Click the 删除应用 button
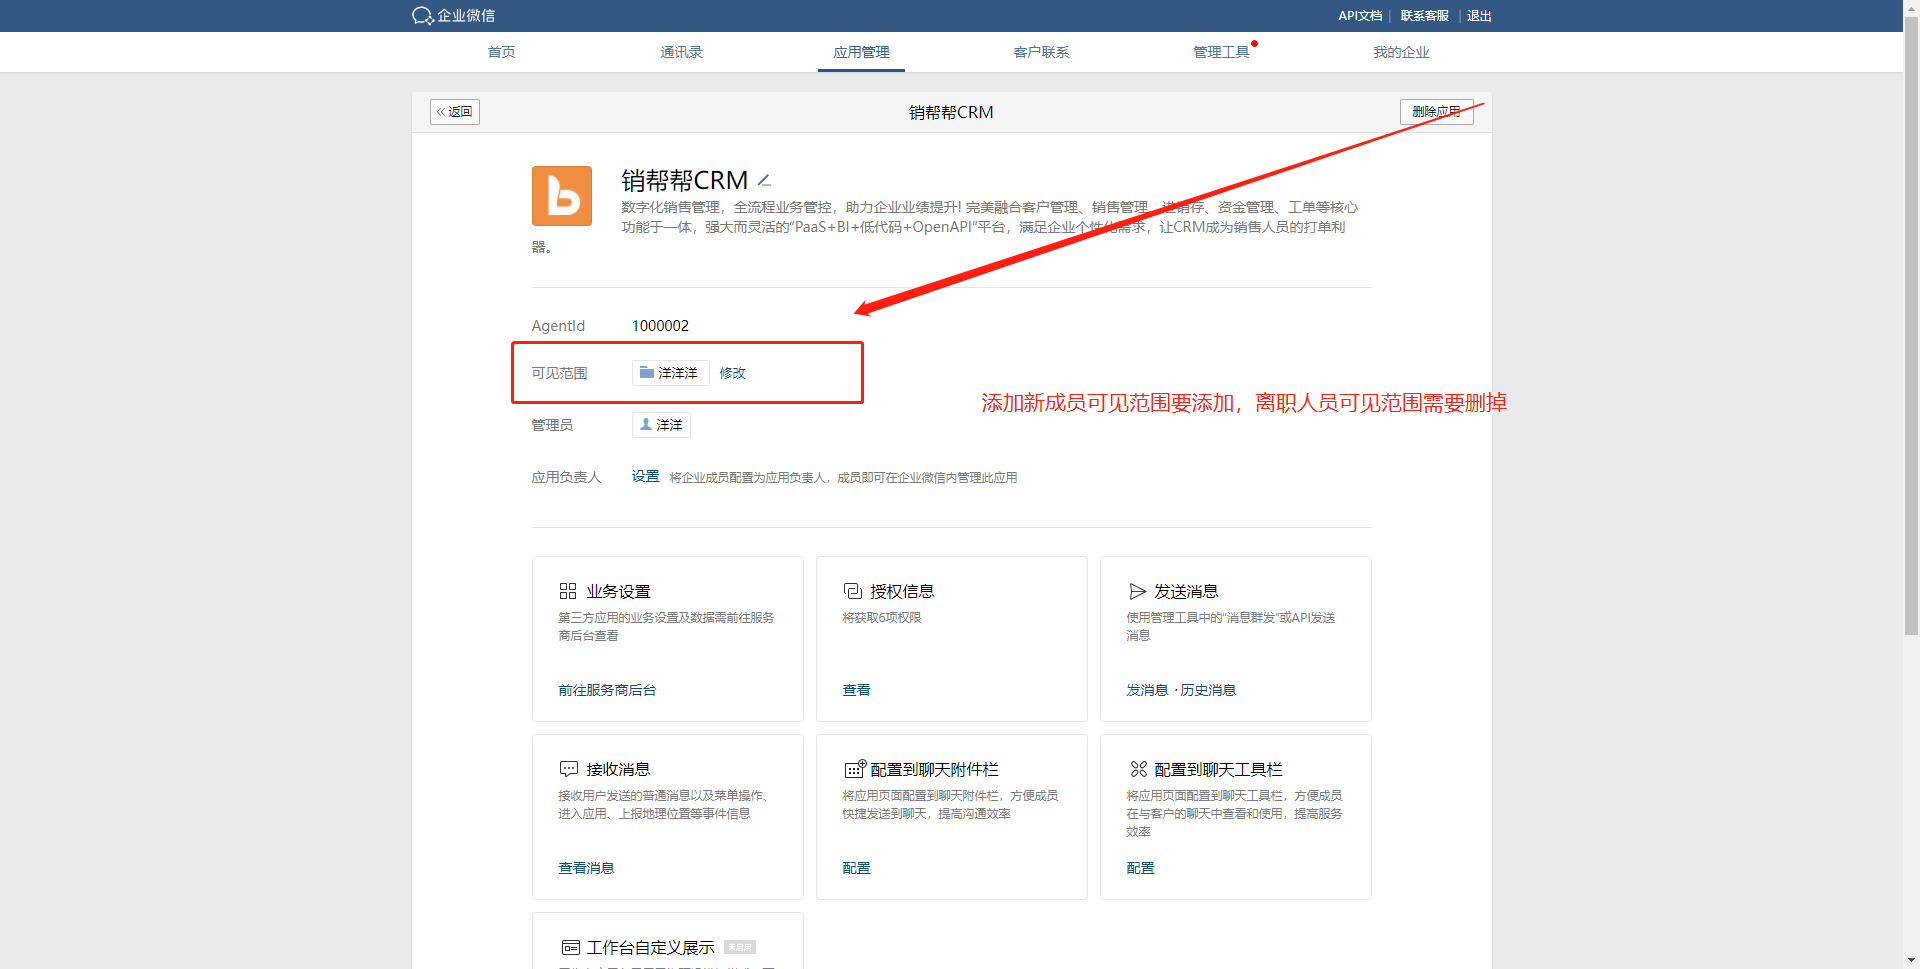 (1436, 112)
